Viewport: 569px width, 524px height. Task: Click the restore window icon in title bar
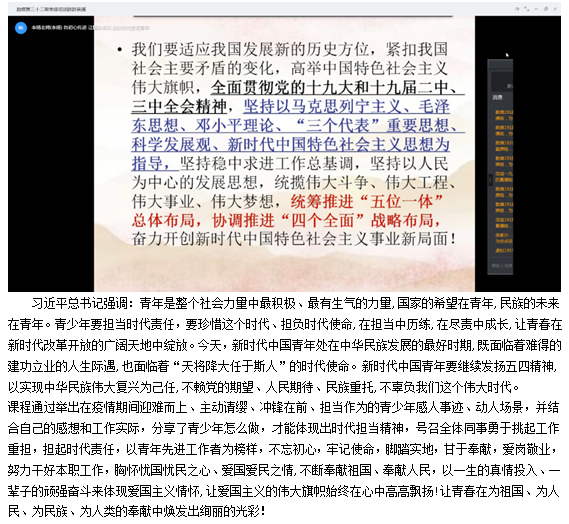[546, 9]
